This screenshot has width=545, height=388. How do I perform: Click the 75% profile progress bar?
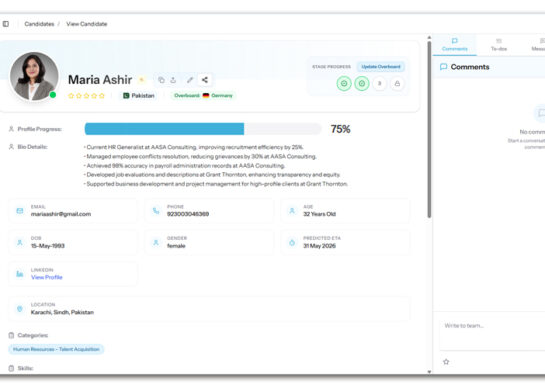[x=203, y=129]
